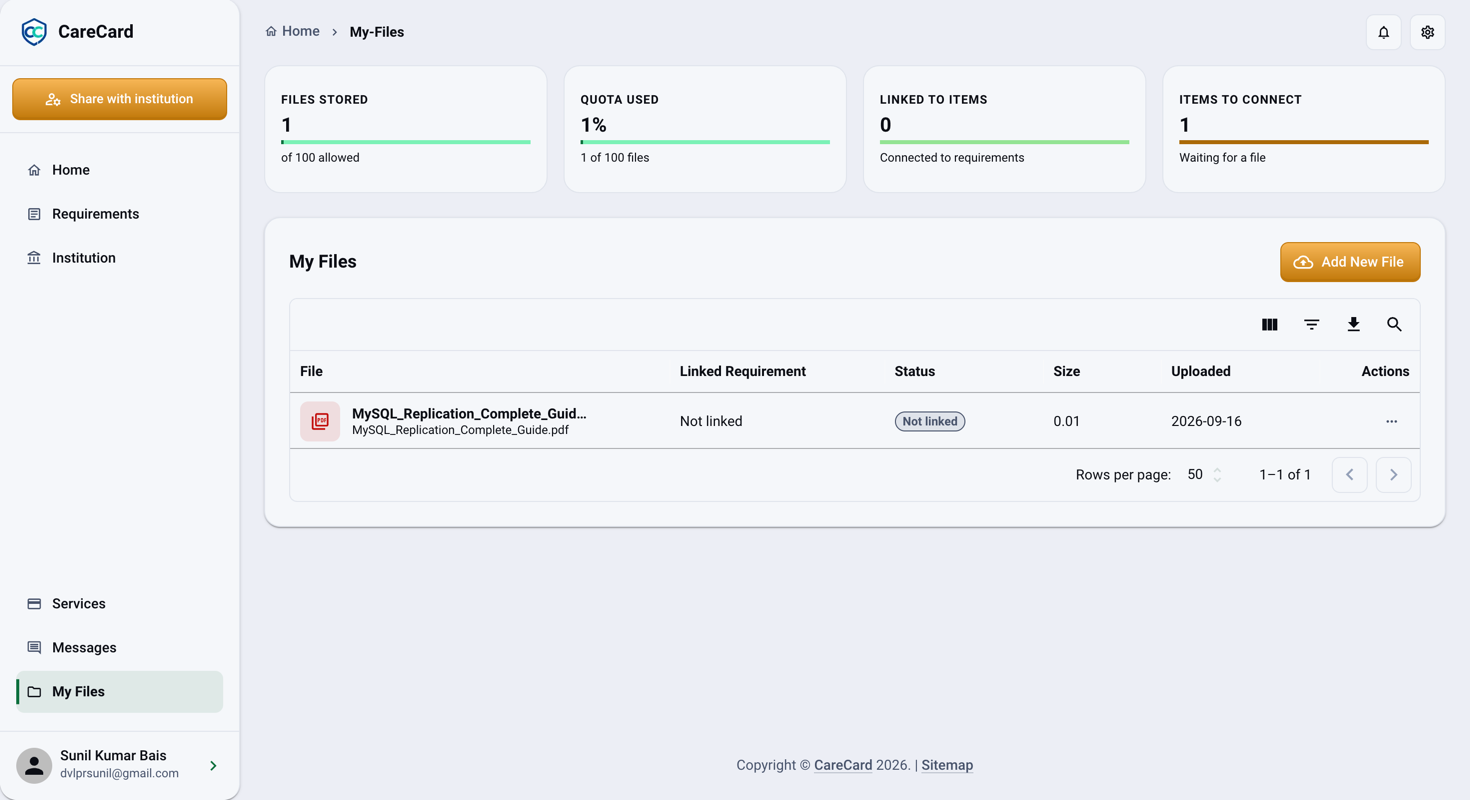Image resolution: width=1470 pixels, height=800 pixels.
Task: Click the File column header
Action: (x=311, y=371)
